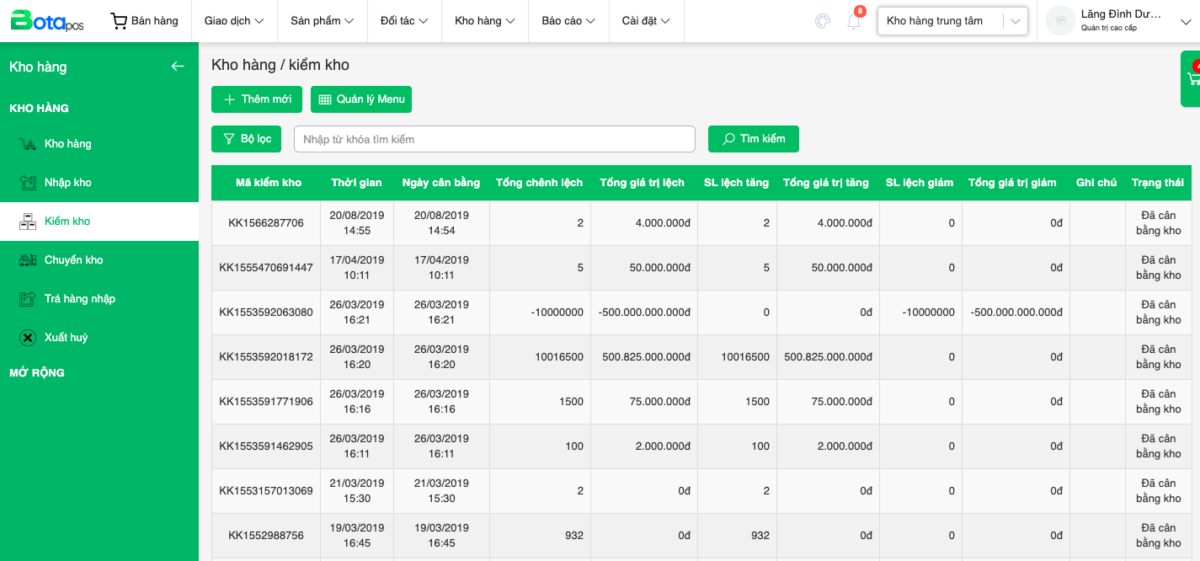This screenshot has width=1200, height=561.
Task: Click the Xuất huỷ circle-x icon
Action: coord(28,338)
